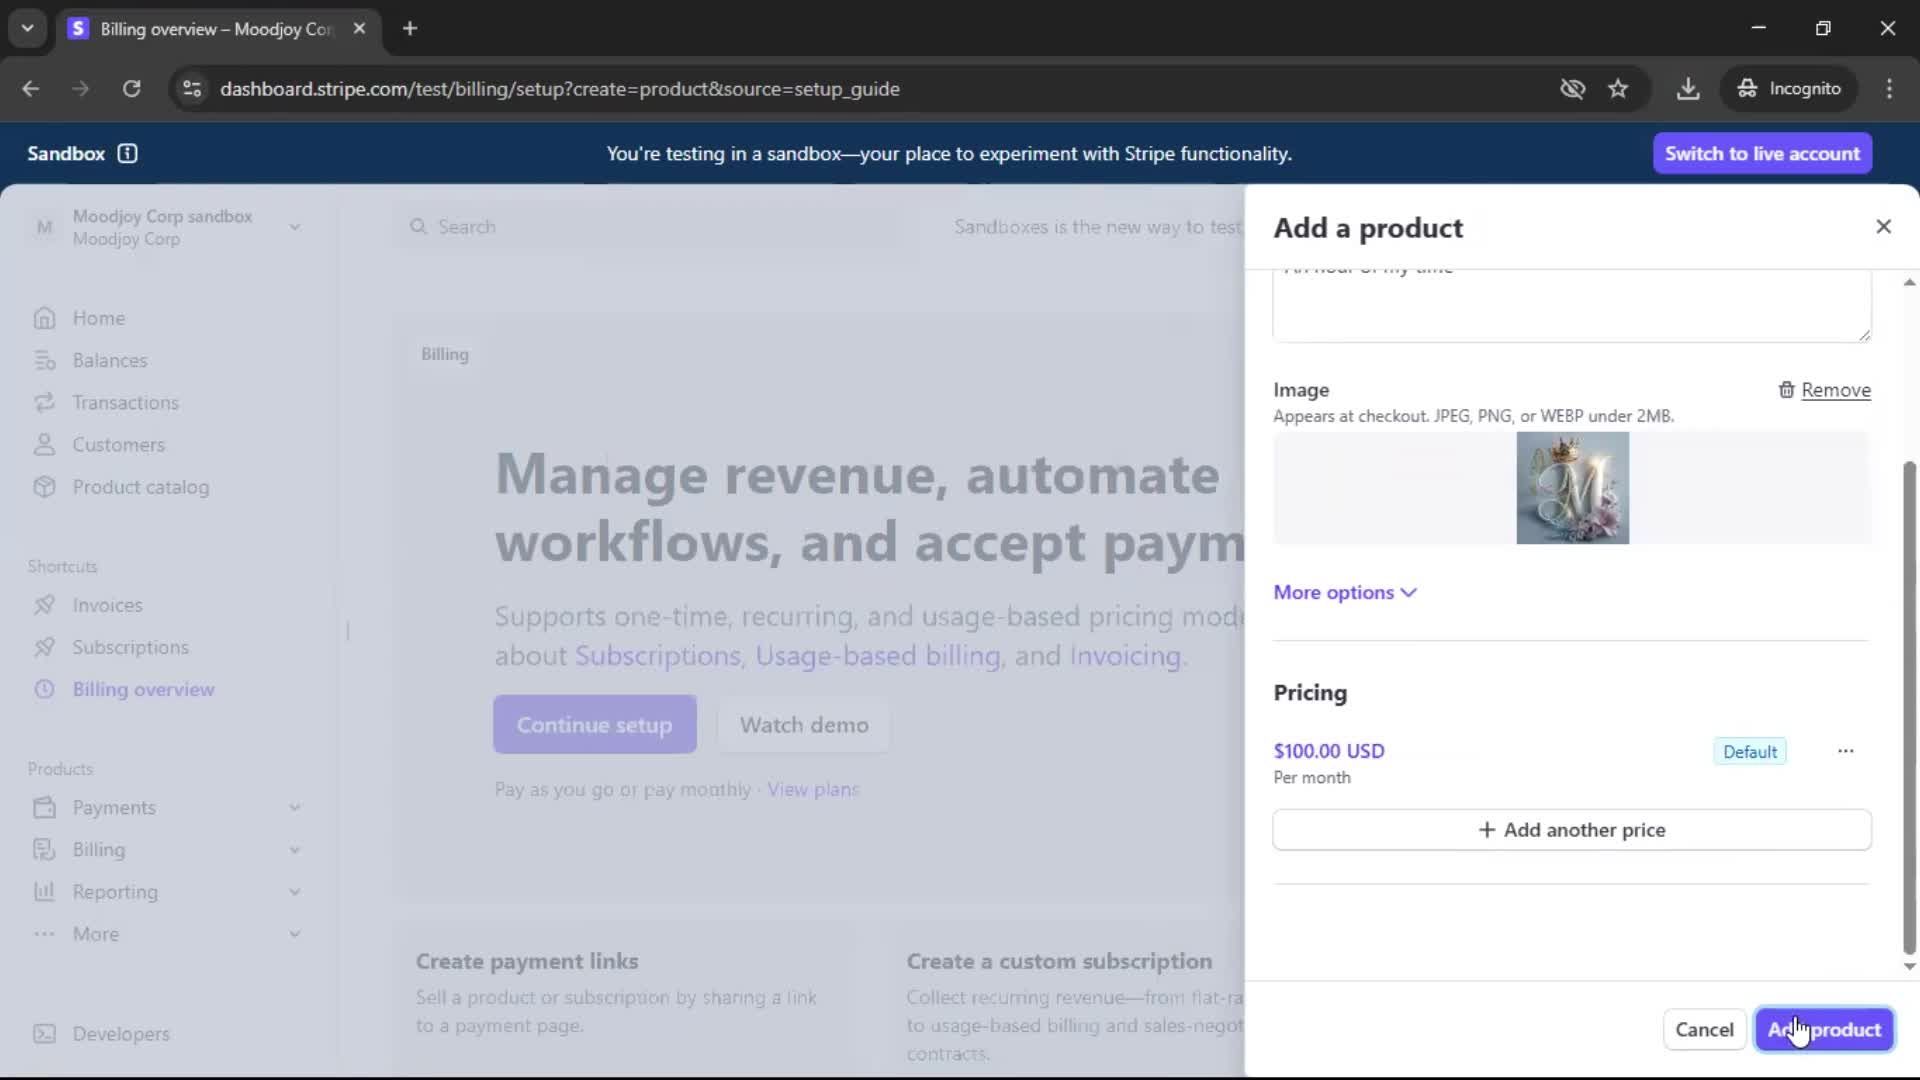Select Billing overview in the sidebar
Screen dimensions: 1920x1080
tap(143, 689)
